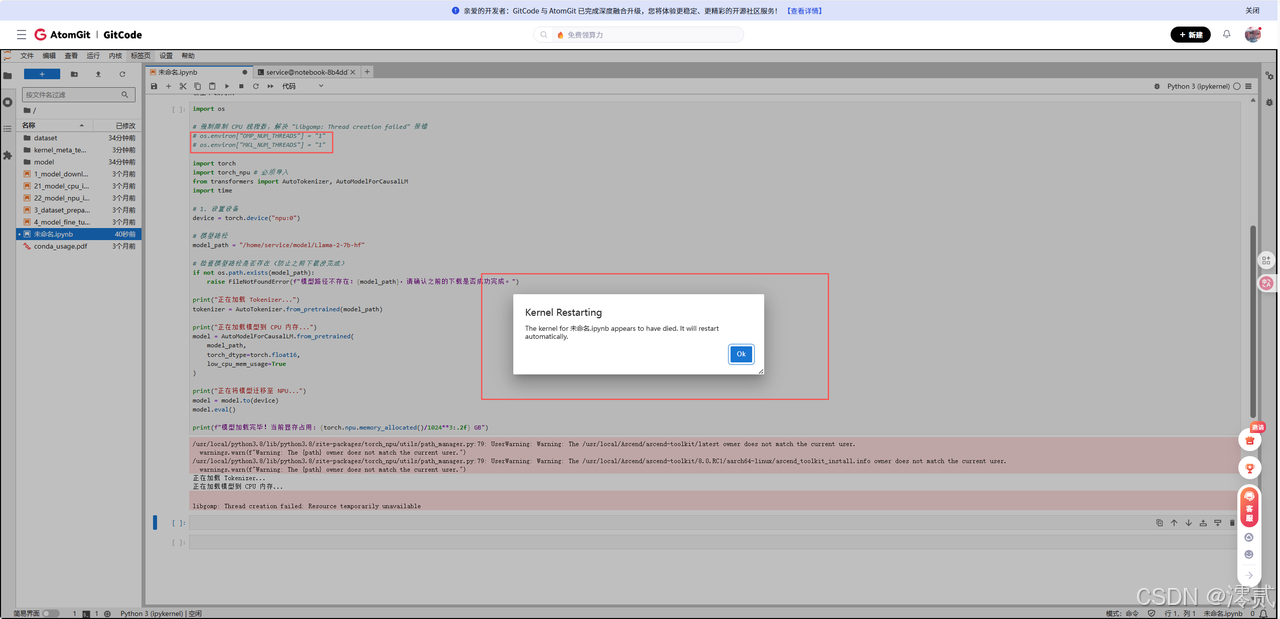Open the file browser sidebar icon
This screenshot has height=619, width=1280.
coord(7,75)
